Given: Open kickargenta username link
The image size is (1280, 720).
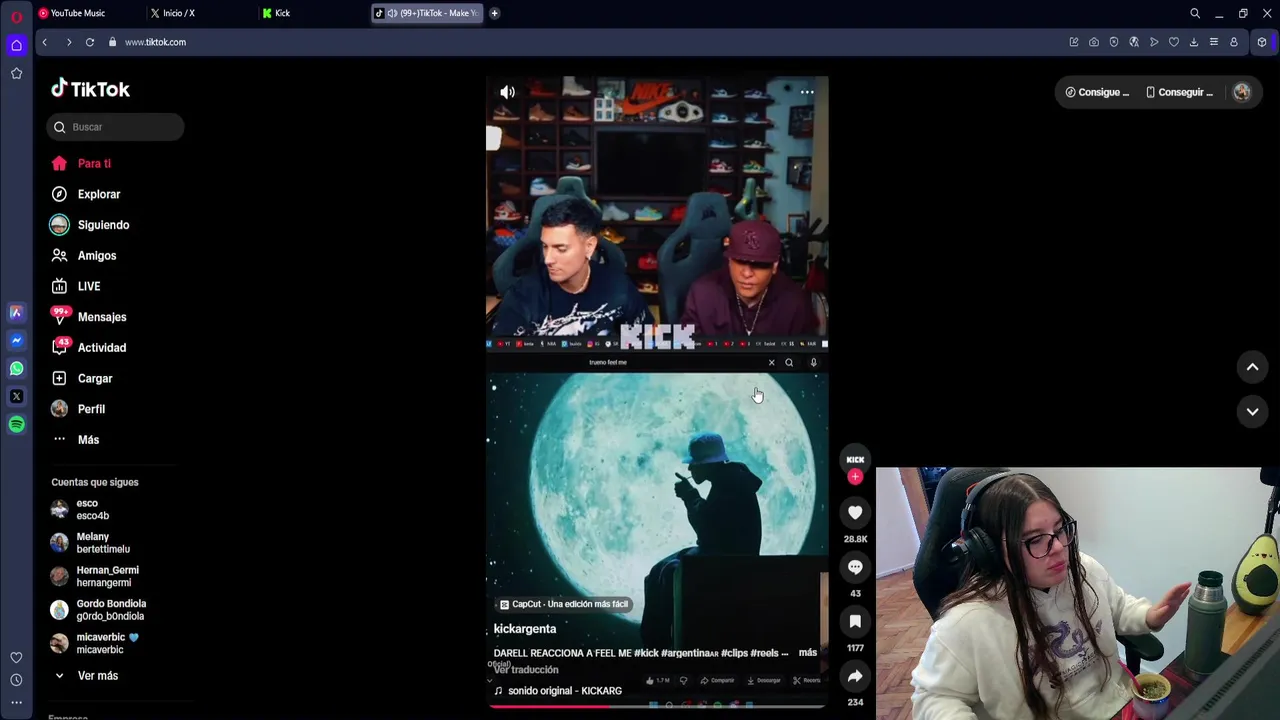Looking at the screenshot, I should (525, 629).
